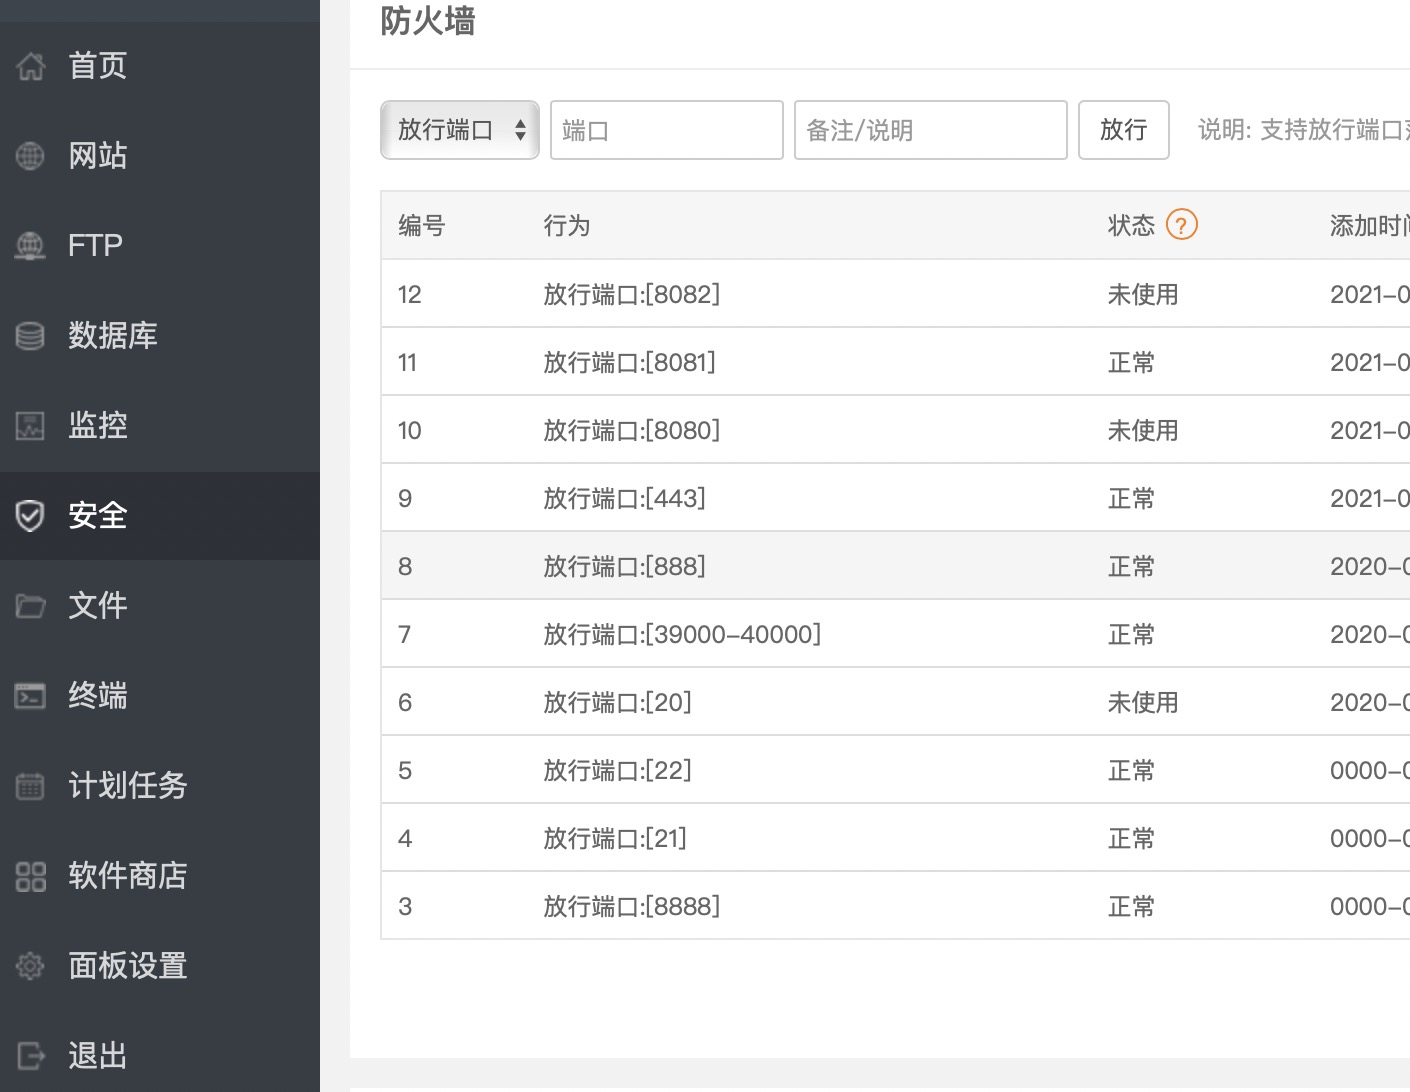Focus the 端口 input field
The height and width of the screenshot is (1092, 1410).
click(x=666, y=130)
